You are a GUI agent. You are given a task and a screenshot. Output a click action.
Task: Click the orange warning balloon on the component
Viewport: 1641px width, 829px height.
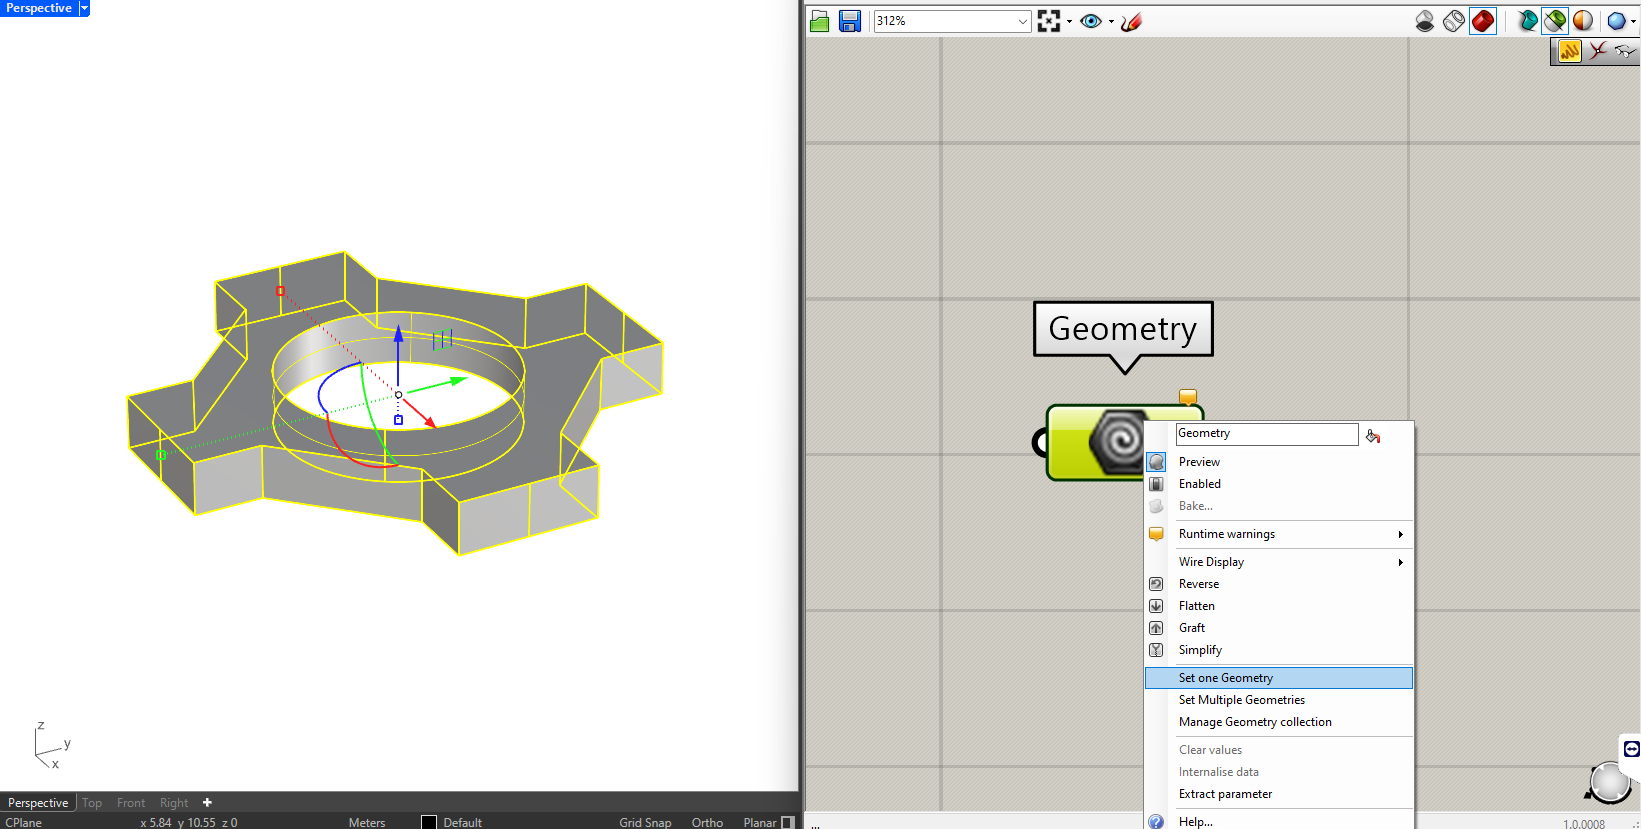pos(1188,397)
